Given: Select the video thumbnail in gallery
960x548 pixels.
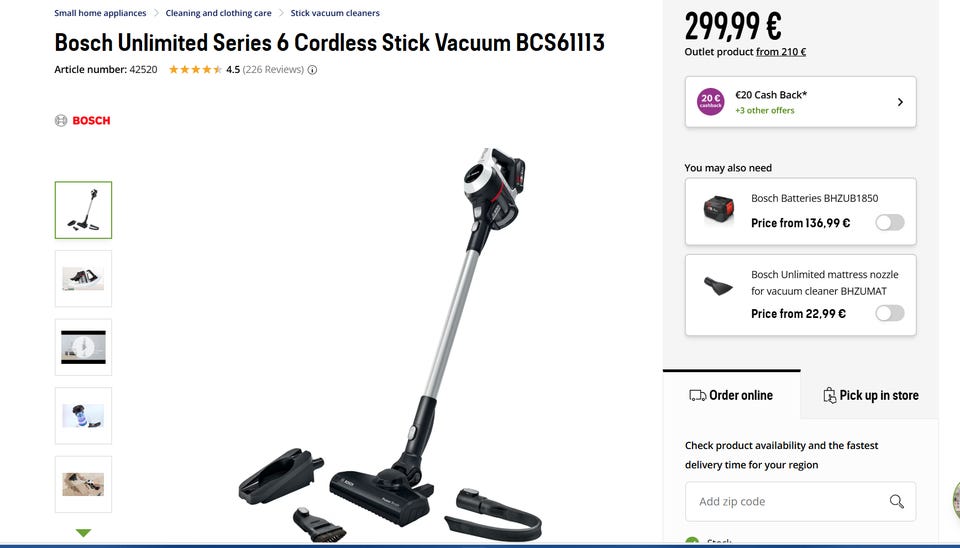Looking at the screenshot, I should click(x=83, y=347).
